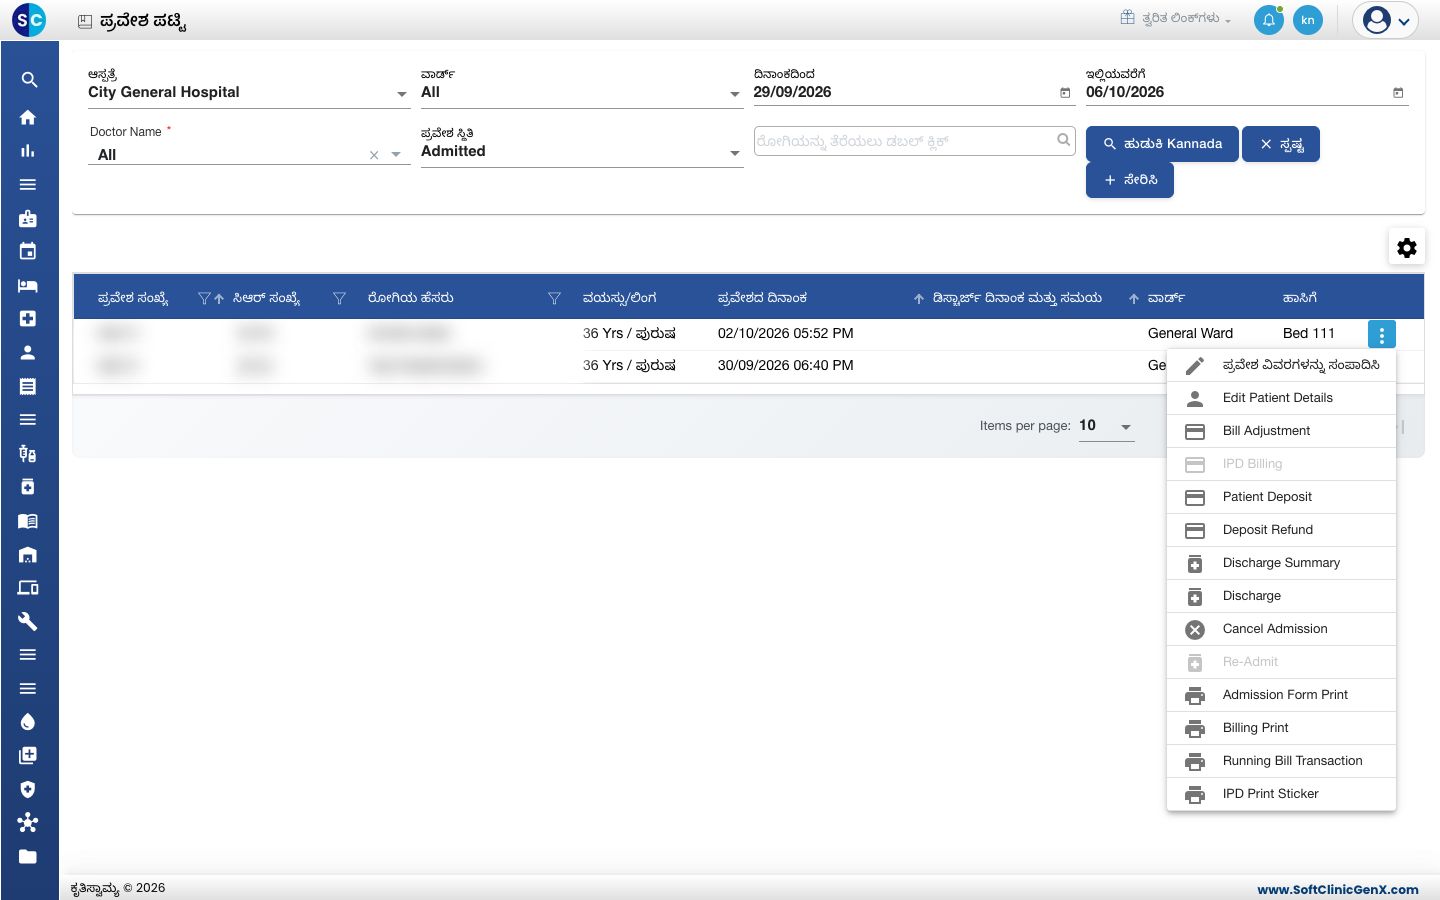This screenshot has height=900, width=1440.
Task: Open the calendar picker for ಇಲ್ಲಿಯವರೆಗೆ date
Action: coord(1398,93)
